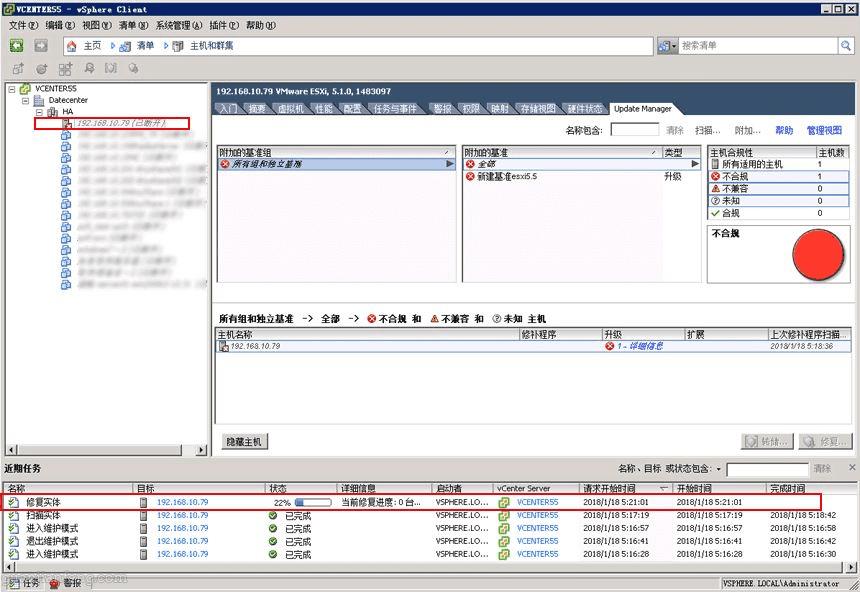Open the 帮助(H) menu
Screen dimensions: 860x592
pyautogui.click(x=261, y=25)
